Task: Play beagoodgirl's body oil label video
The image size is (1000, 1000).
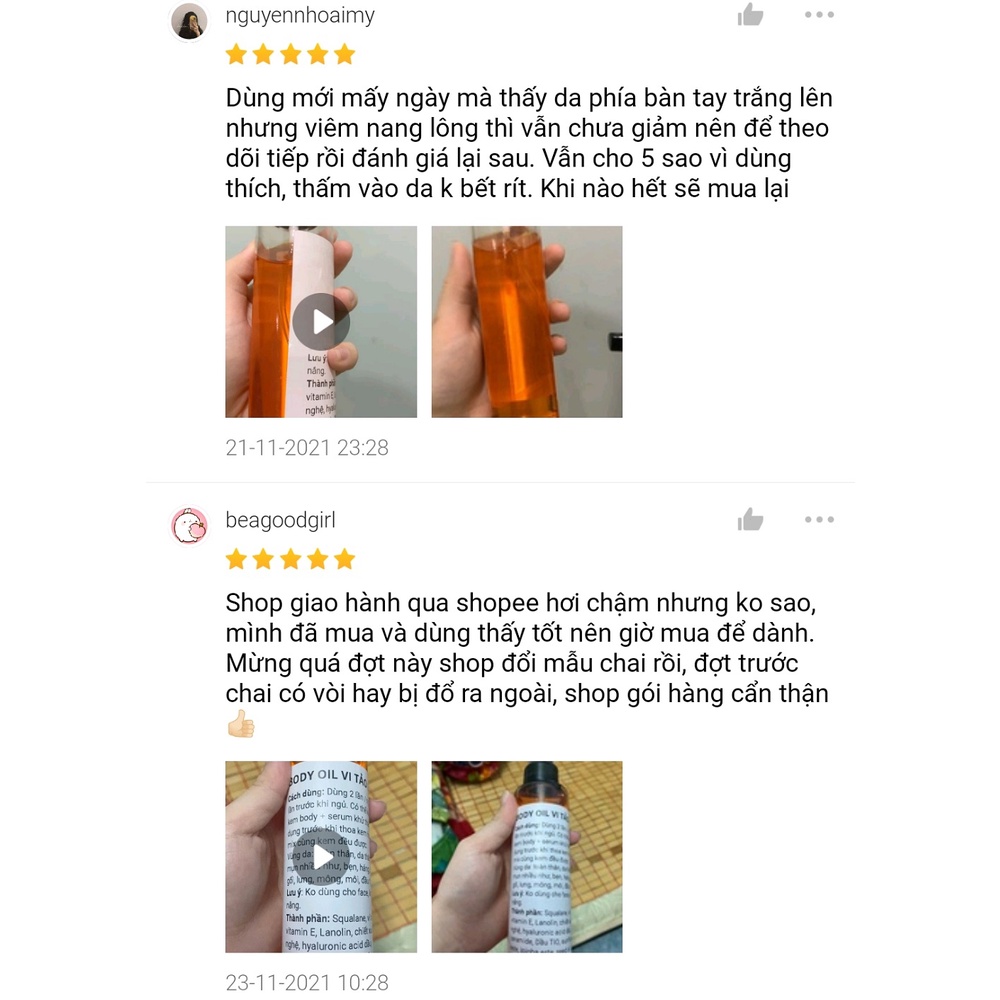Action: pyautogui.click(x=321, y=857)
